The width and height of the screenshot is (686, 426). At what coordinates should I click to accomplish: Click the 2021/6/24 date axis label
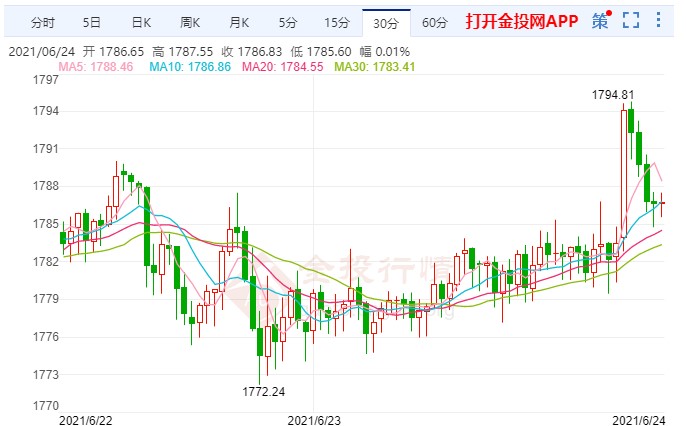pyautogui.click(x=638, y=420)
